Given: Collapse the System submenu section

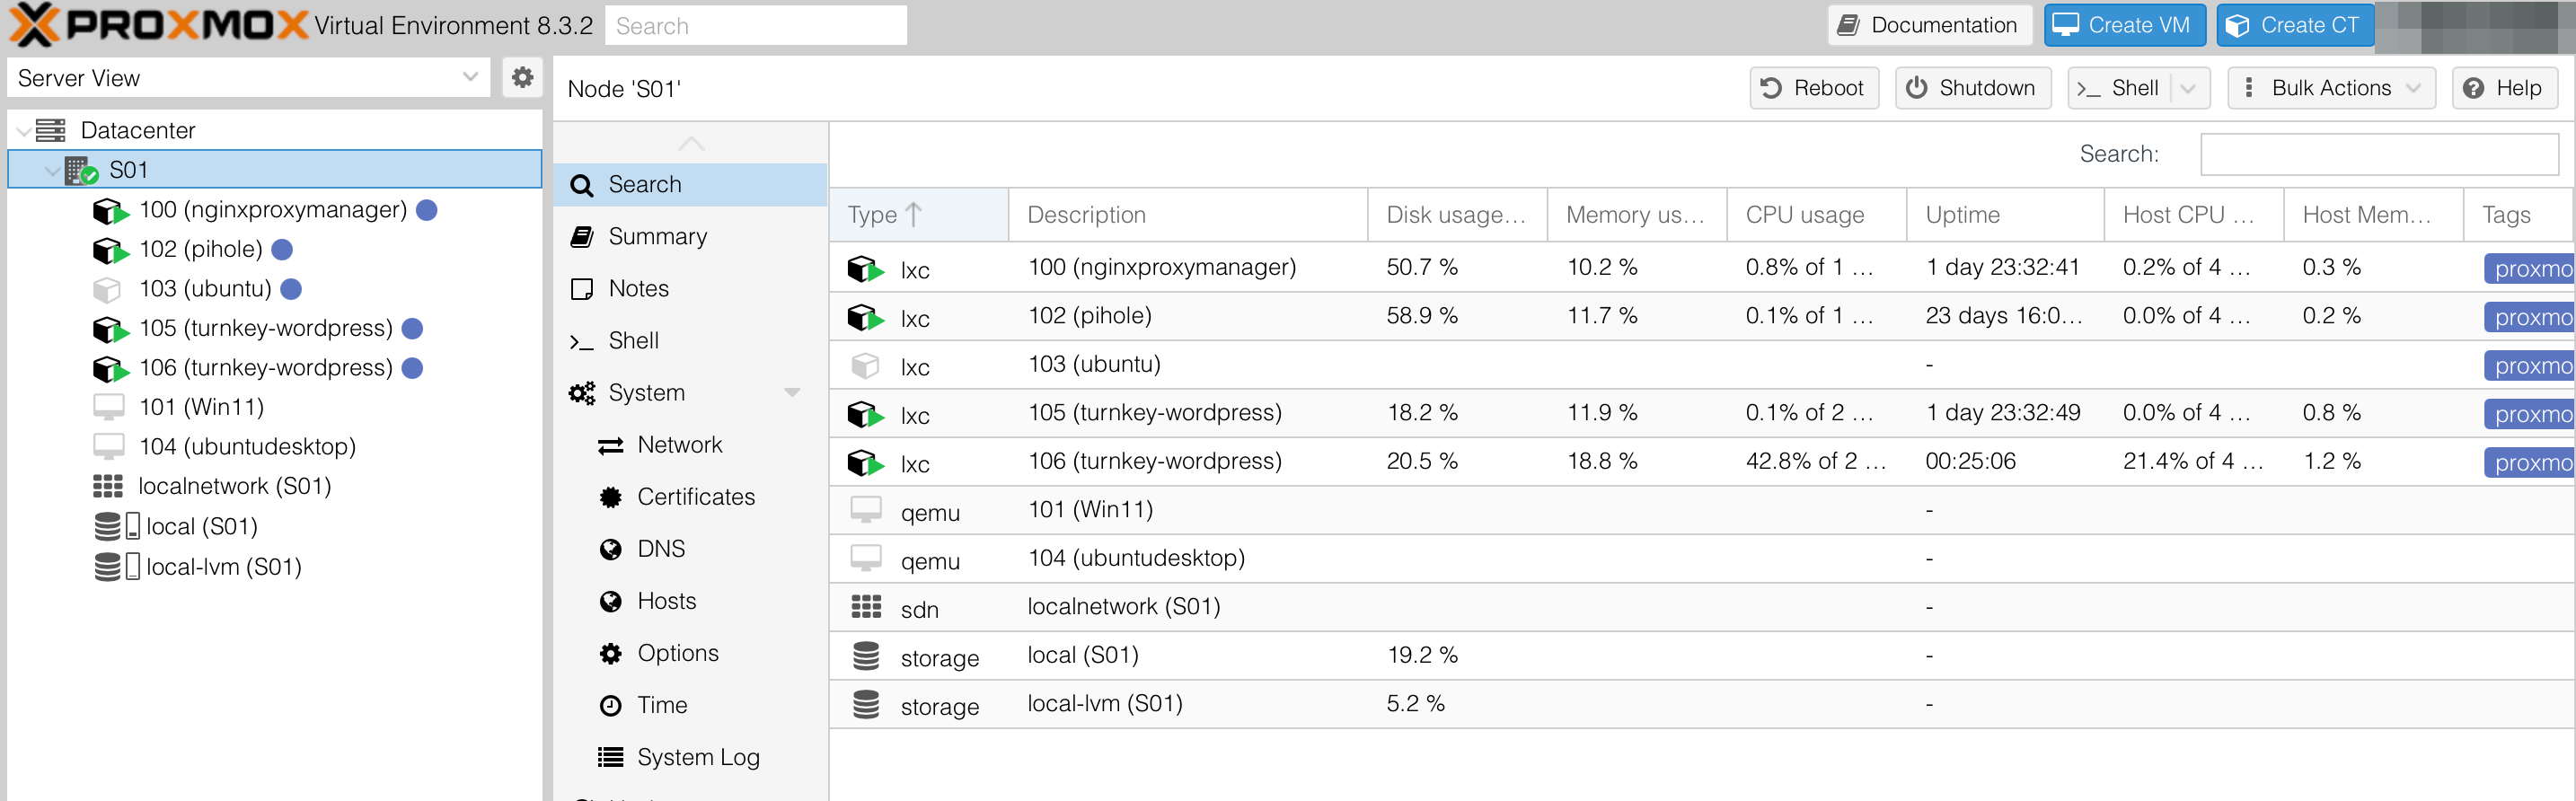Looking at the screenshot, I should [x=792, y=393].
